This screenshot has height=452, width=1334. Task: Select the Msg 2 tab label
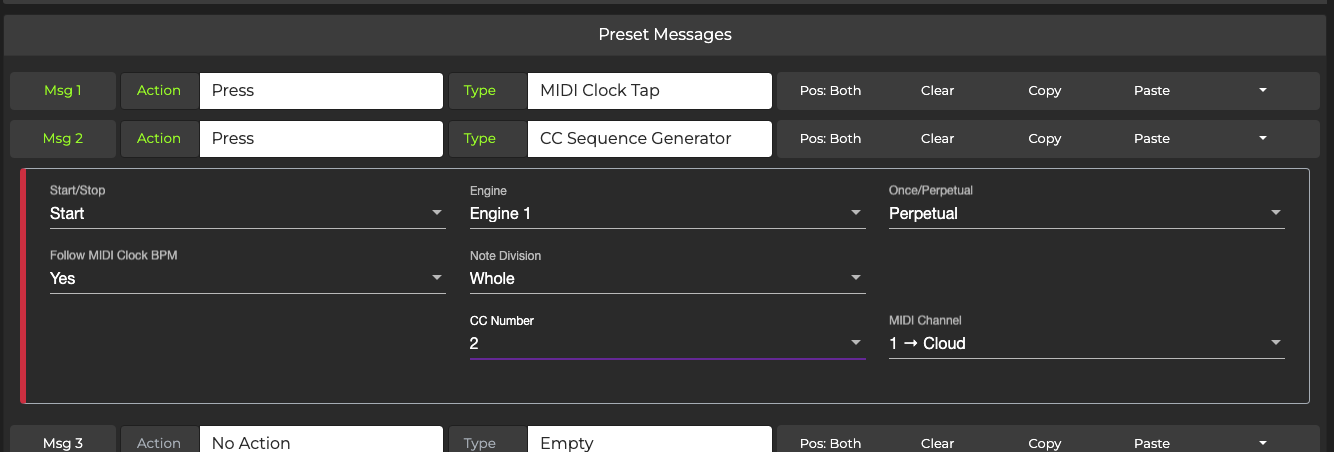pyautogui.click(x=63, y=138)
